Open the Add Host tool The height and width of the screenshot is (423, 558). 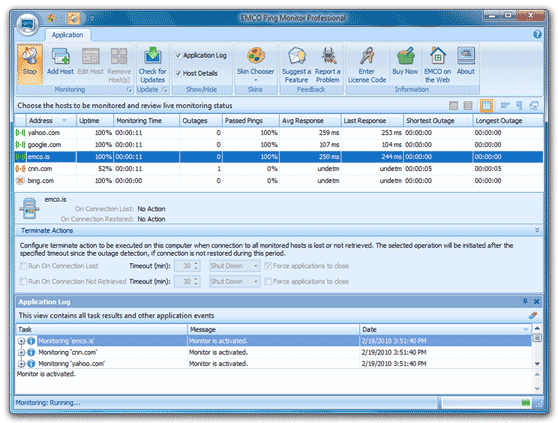coord(60,61)
